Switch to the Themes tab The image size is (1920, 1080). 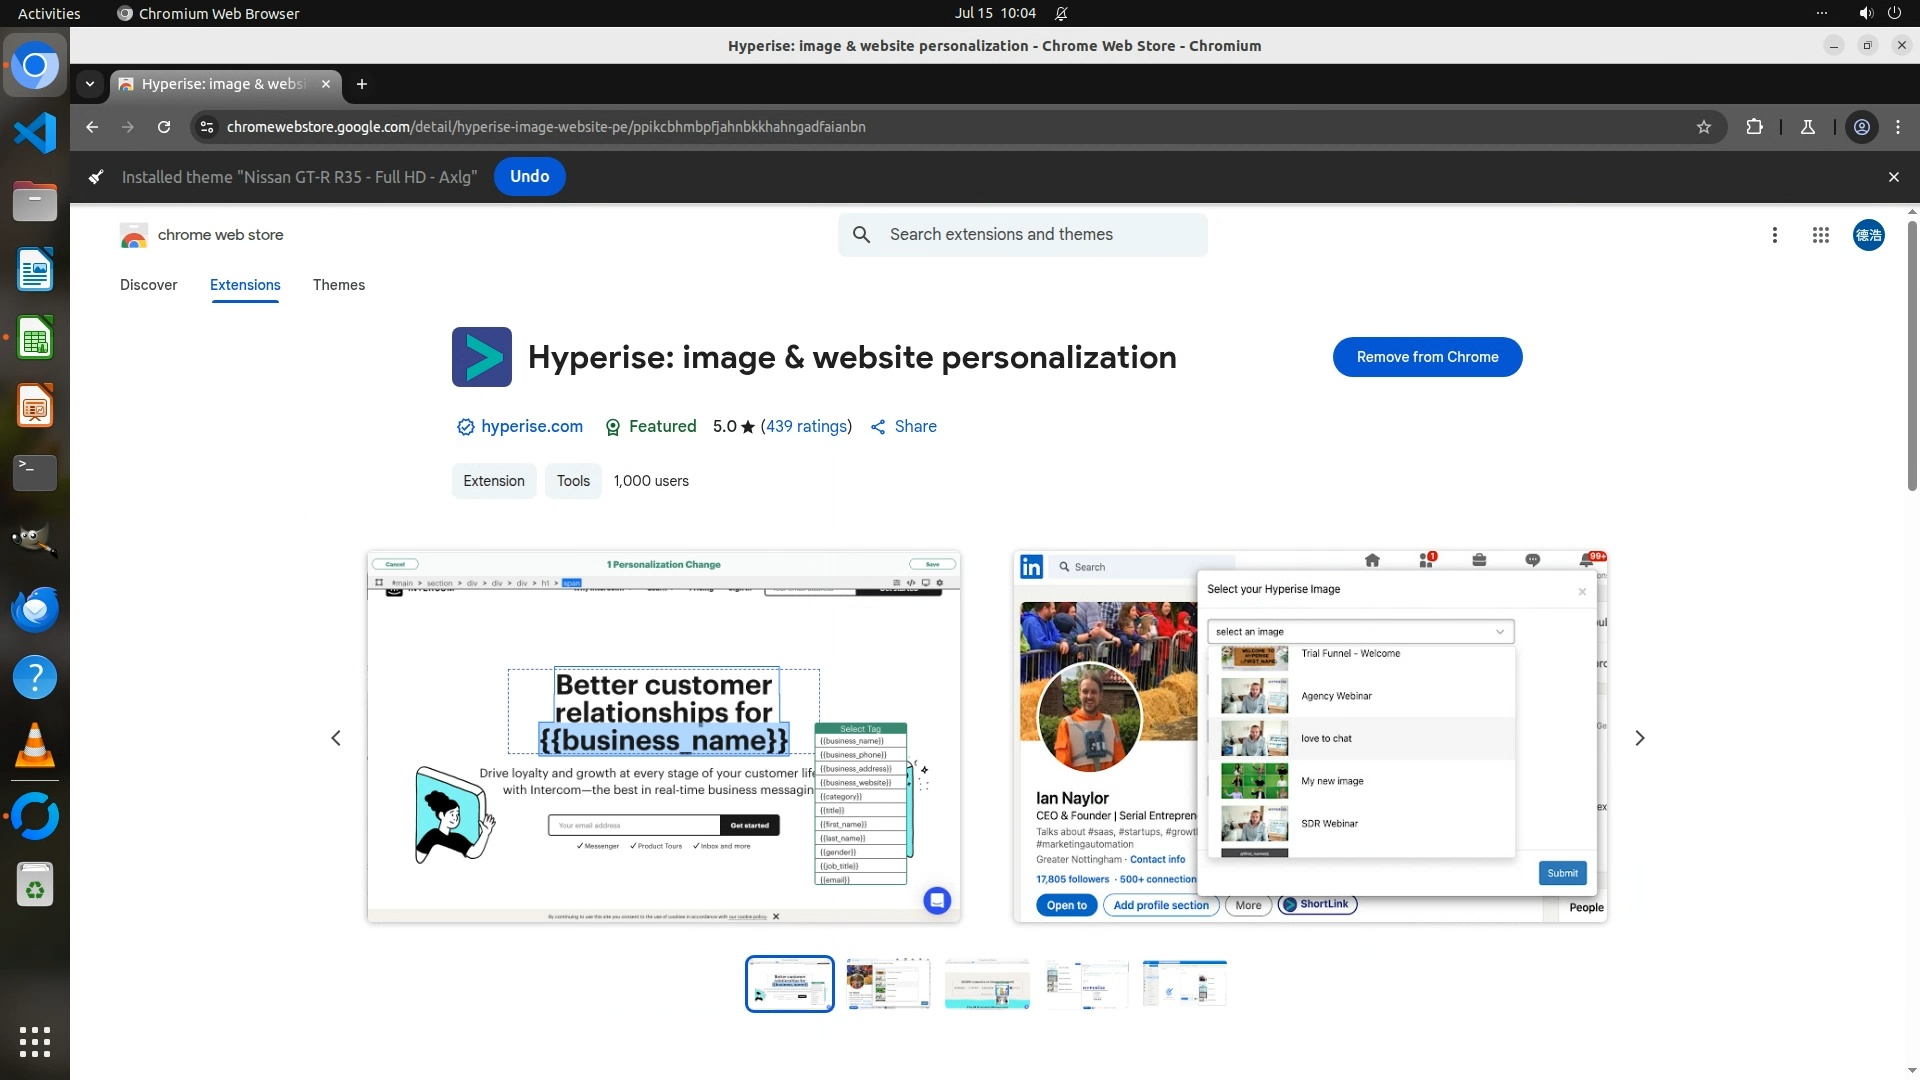[338, 285]
